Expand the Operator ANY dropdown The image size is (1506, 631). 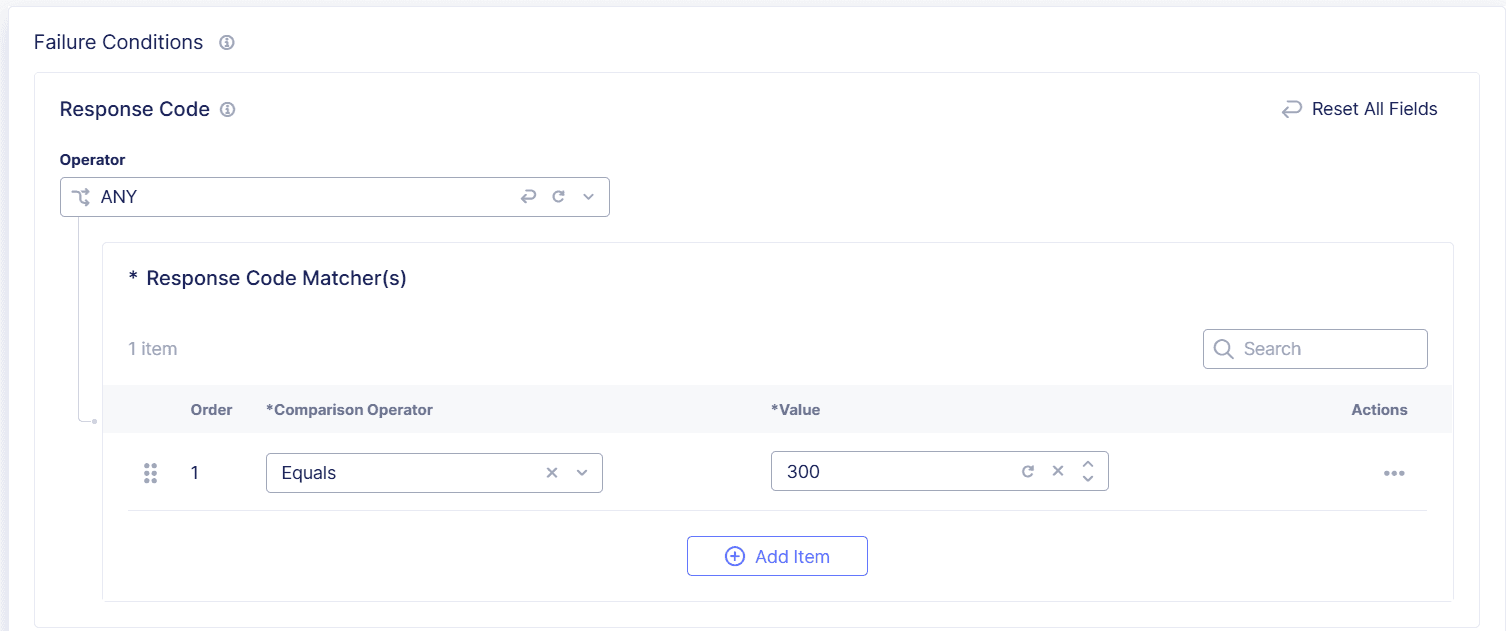(x=588, y=196)
